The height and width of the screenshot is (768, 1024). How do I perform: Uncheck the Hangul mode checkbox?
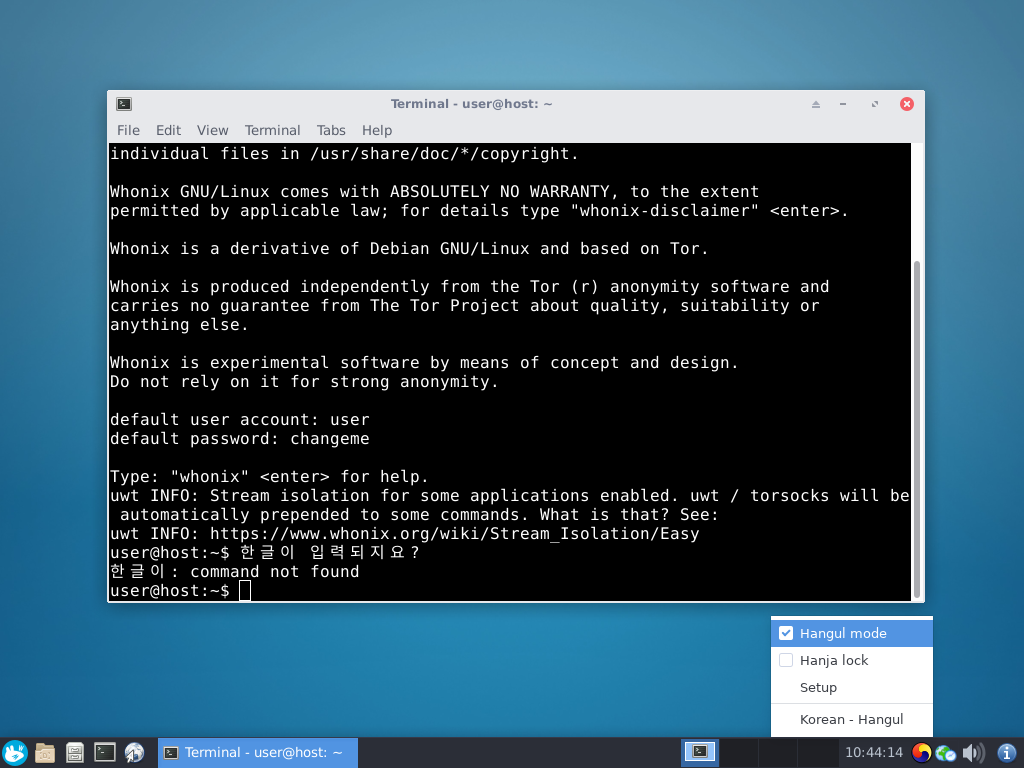pos(786,633)
